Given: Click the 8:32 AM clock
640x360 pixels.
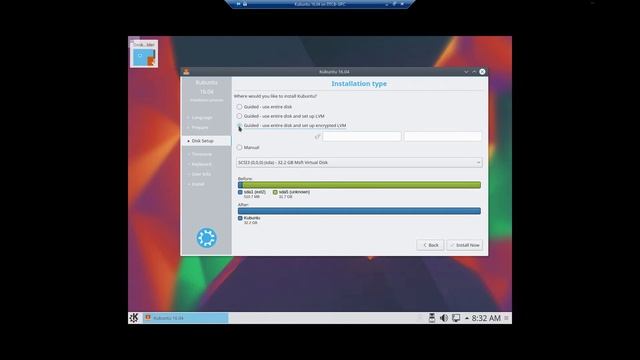Looking at the screenshot, I should 486,318.
